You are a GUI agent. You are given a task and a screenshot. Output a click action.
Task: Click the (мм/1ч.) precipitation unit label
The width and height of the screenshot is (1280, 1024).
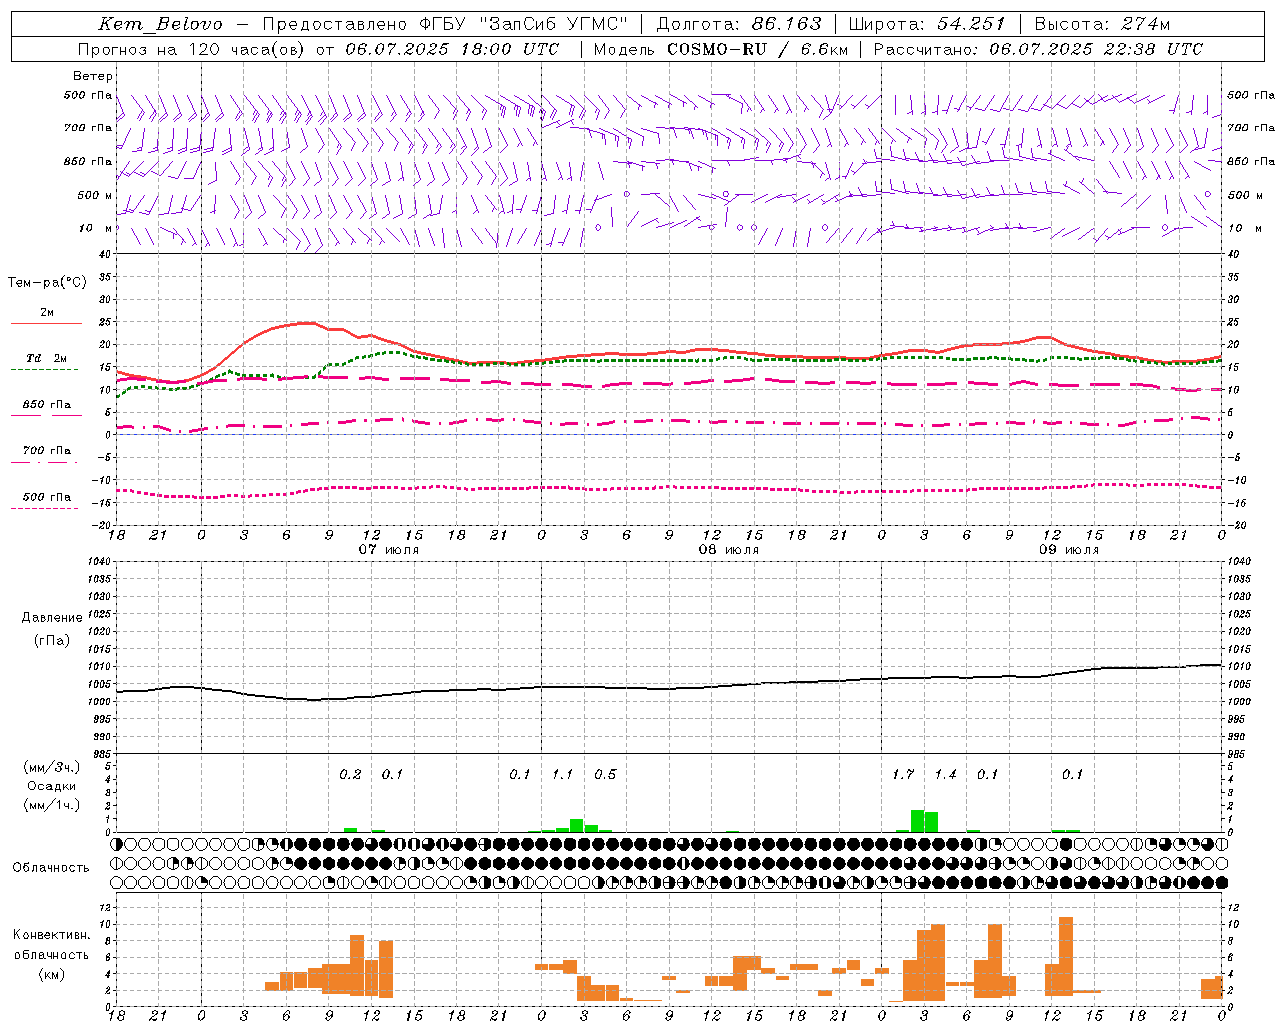(x=51, y=805)
